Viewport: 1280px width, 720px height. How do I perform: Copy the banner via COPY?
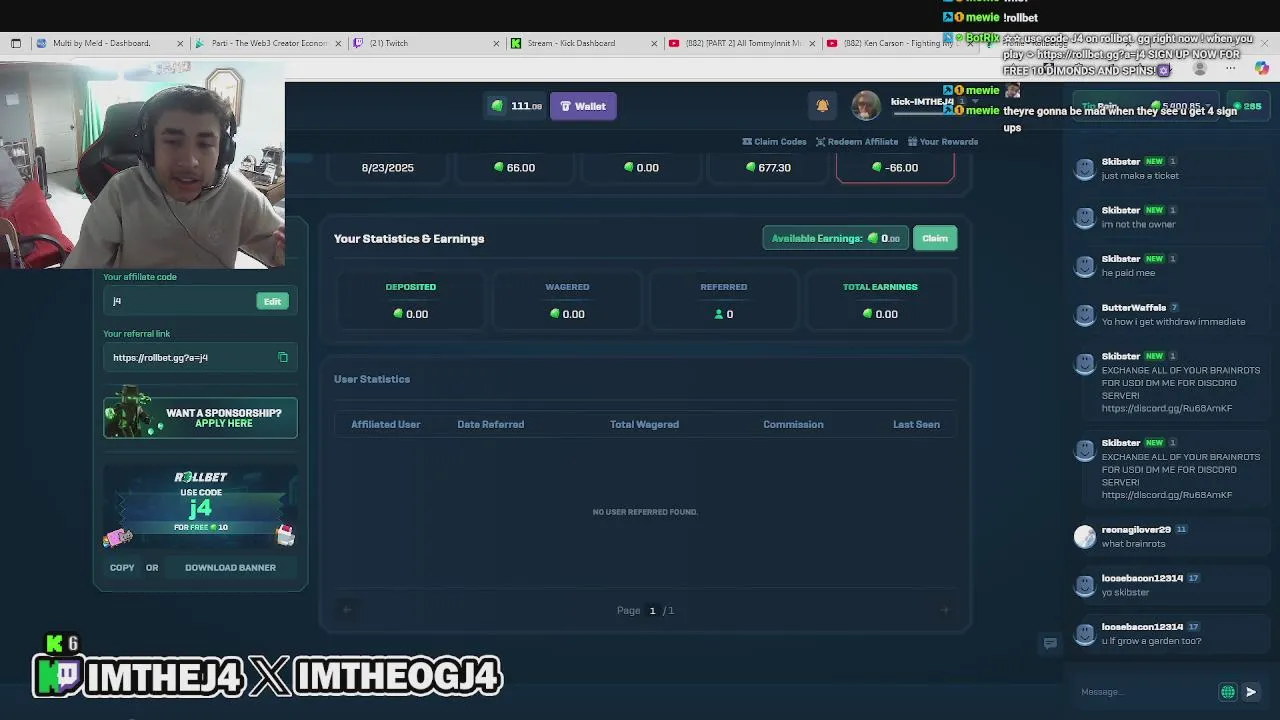coord(122,568)
